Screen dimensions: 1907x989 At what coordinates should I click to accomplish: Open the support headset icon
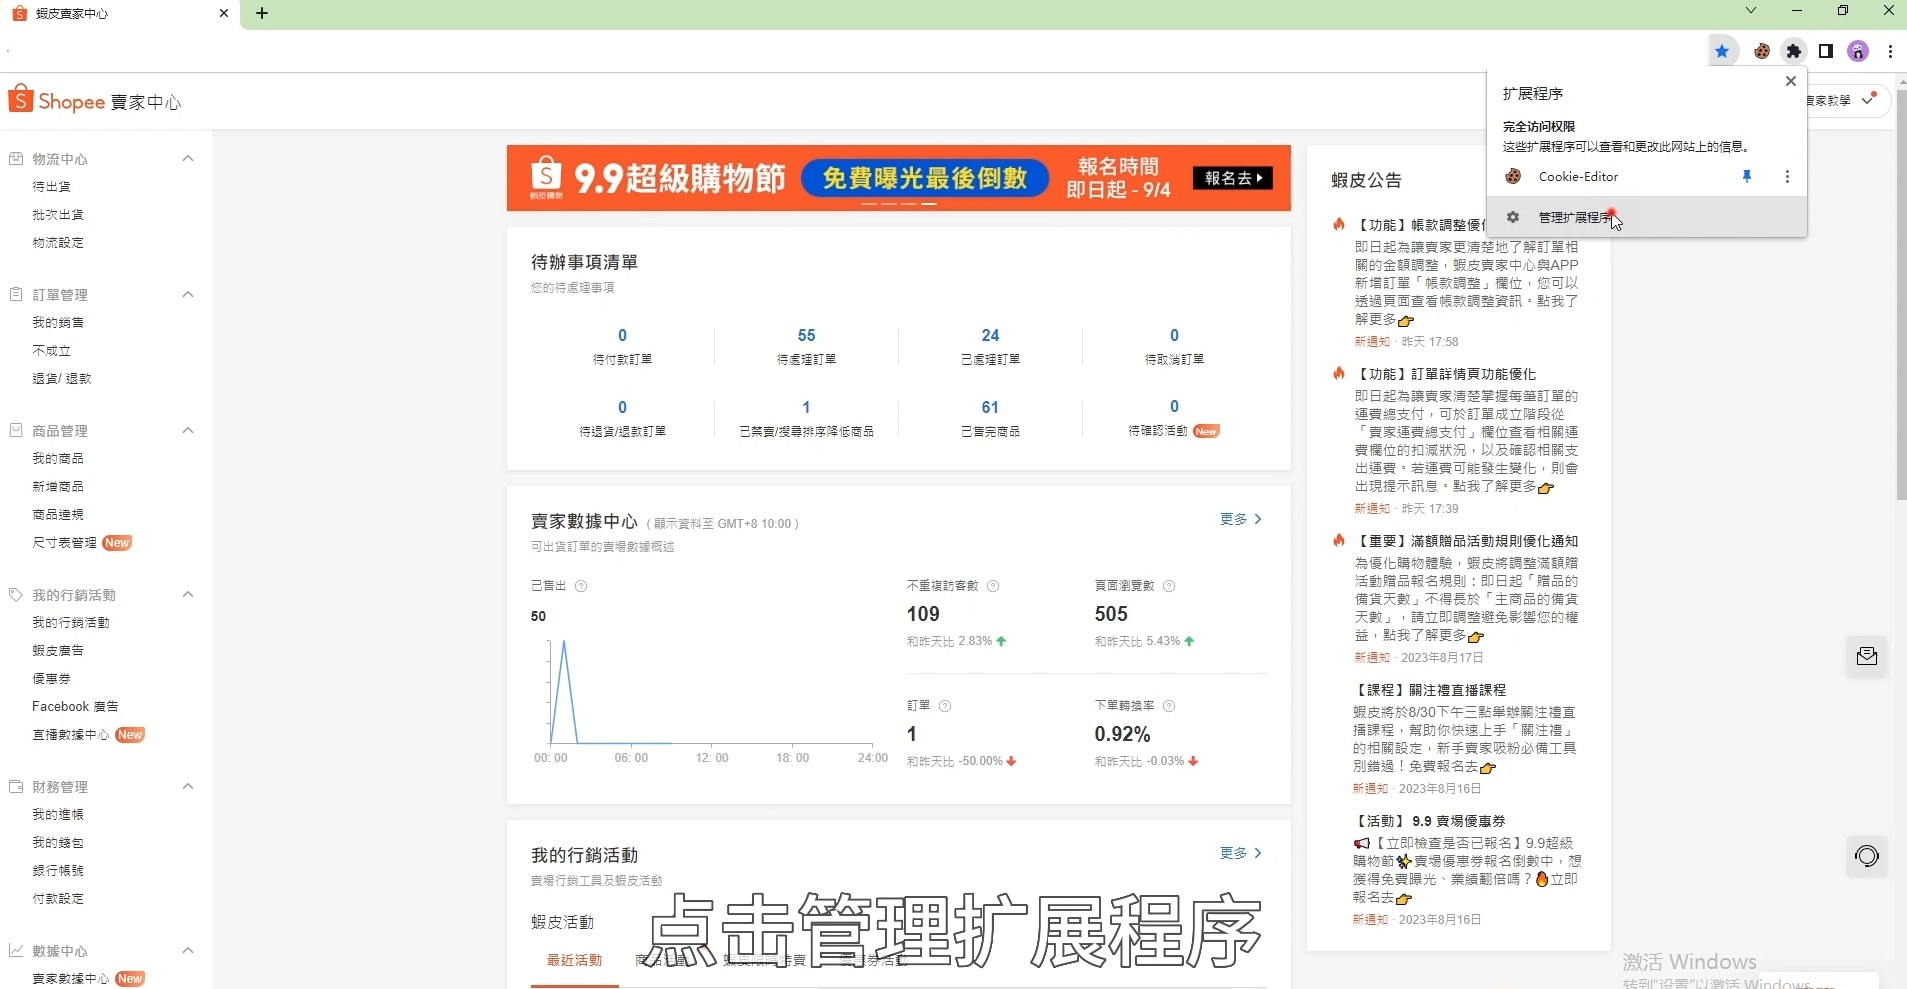coord(1866,856)
